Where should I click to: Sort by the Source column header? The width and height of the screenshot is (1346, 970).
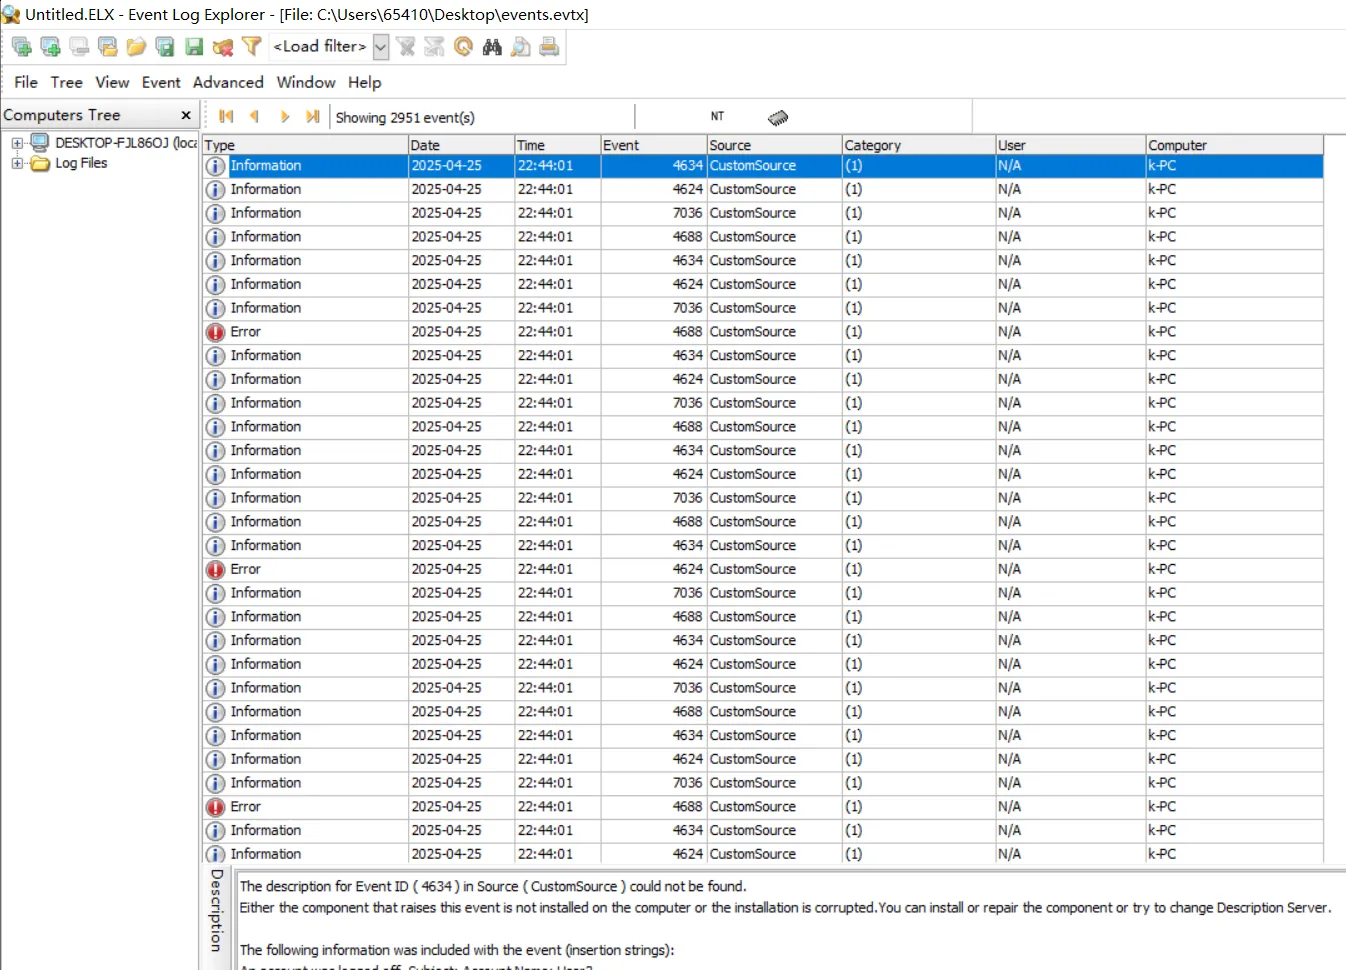click(x=774, y=145)
